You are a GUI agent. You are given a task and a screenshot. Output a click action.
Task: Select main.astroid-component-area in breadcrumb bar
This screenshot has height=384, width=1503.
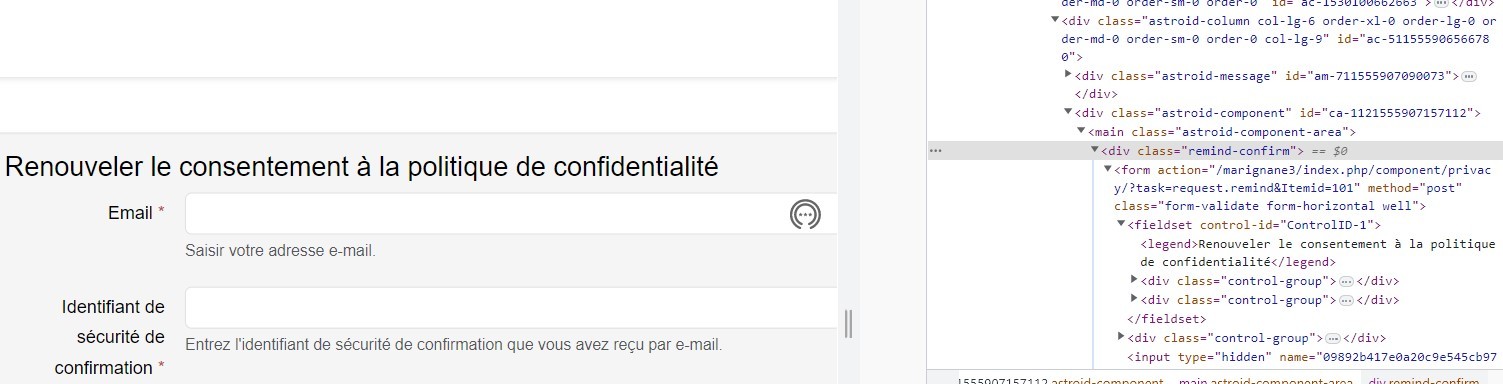click(x=1268, y=381)
